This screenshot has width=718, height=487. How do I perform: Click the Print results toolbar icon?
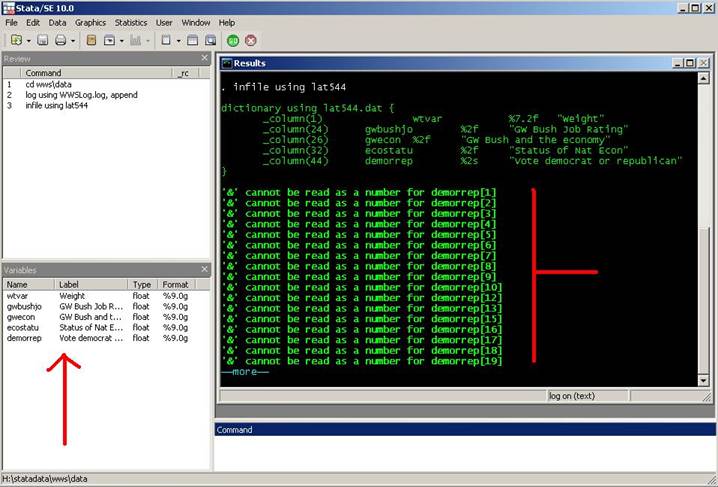61,40
